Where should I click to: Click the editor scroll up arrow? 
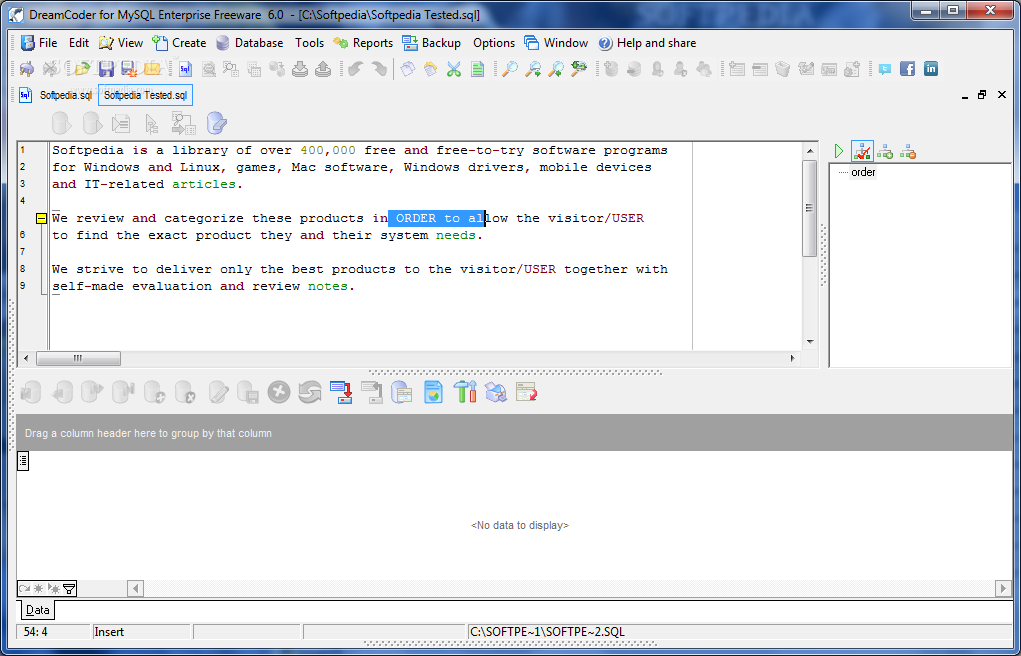(809, 151)
